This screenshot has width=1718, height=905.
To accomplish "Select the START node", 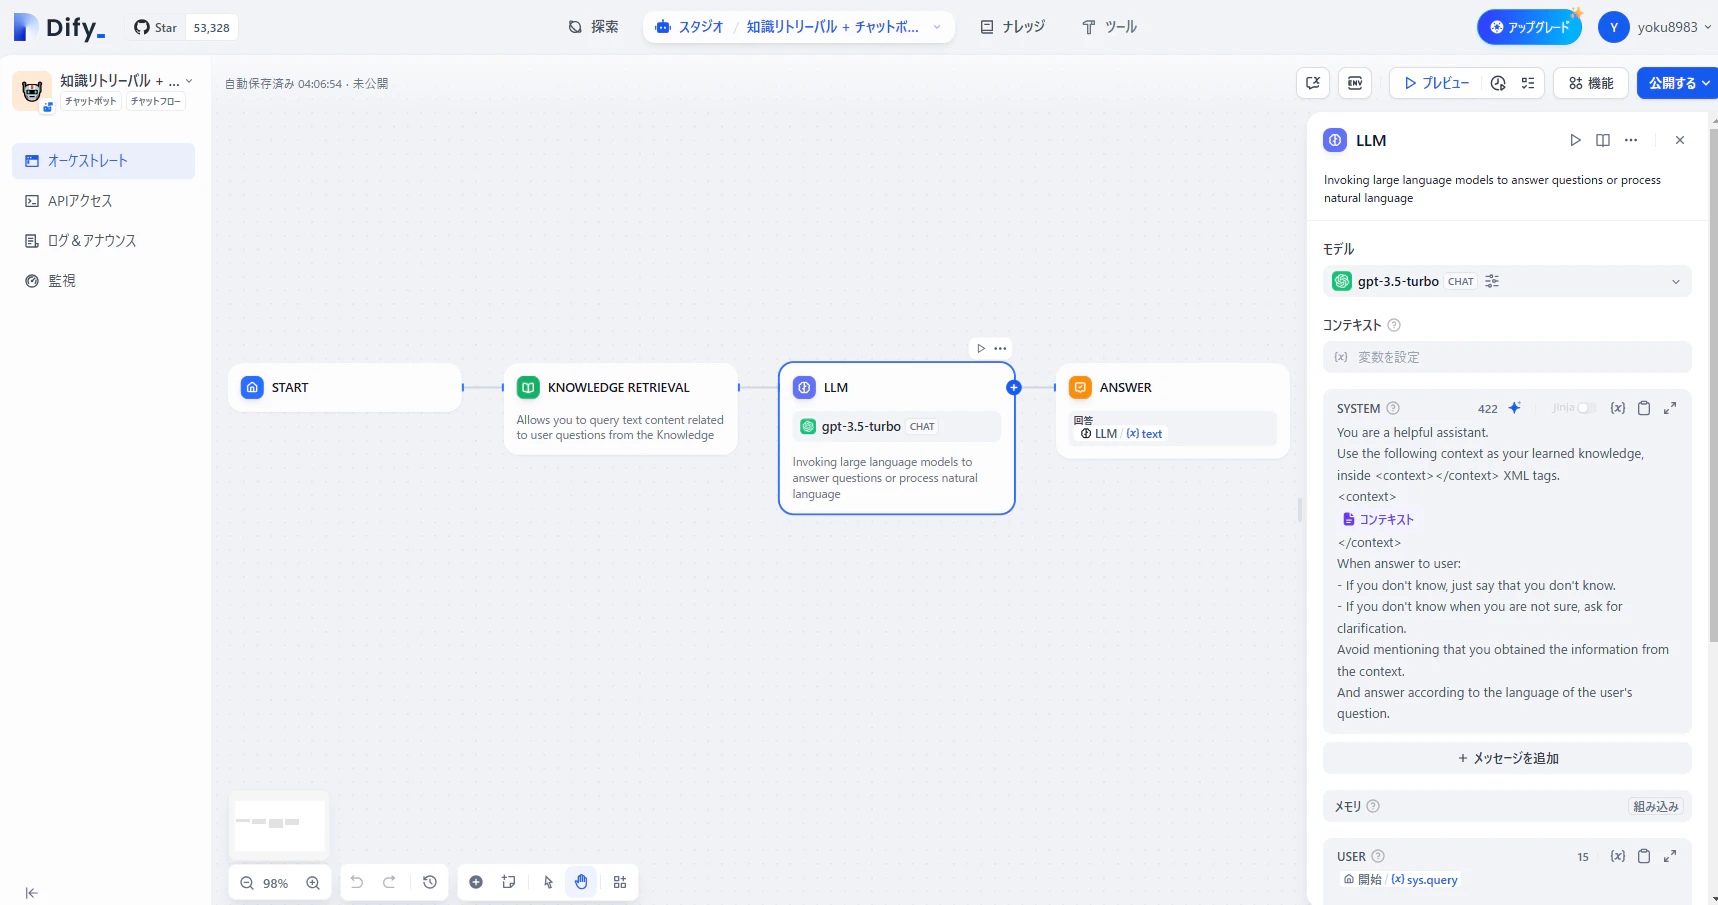I will (x=345, y=387).
